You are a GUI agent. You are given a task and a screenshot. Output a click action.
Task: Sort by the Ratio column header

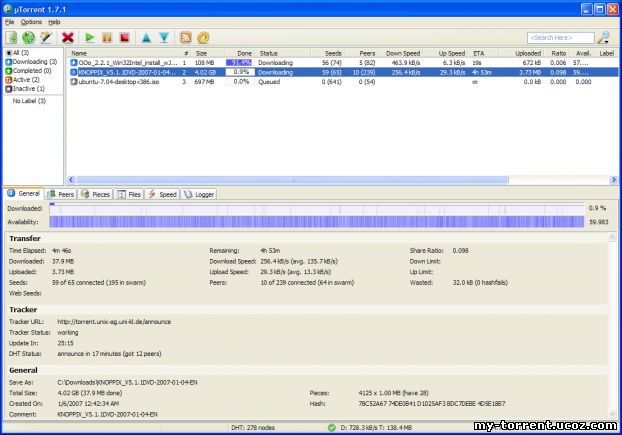click(556, 53)
